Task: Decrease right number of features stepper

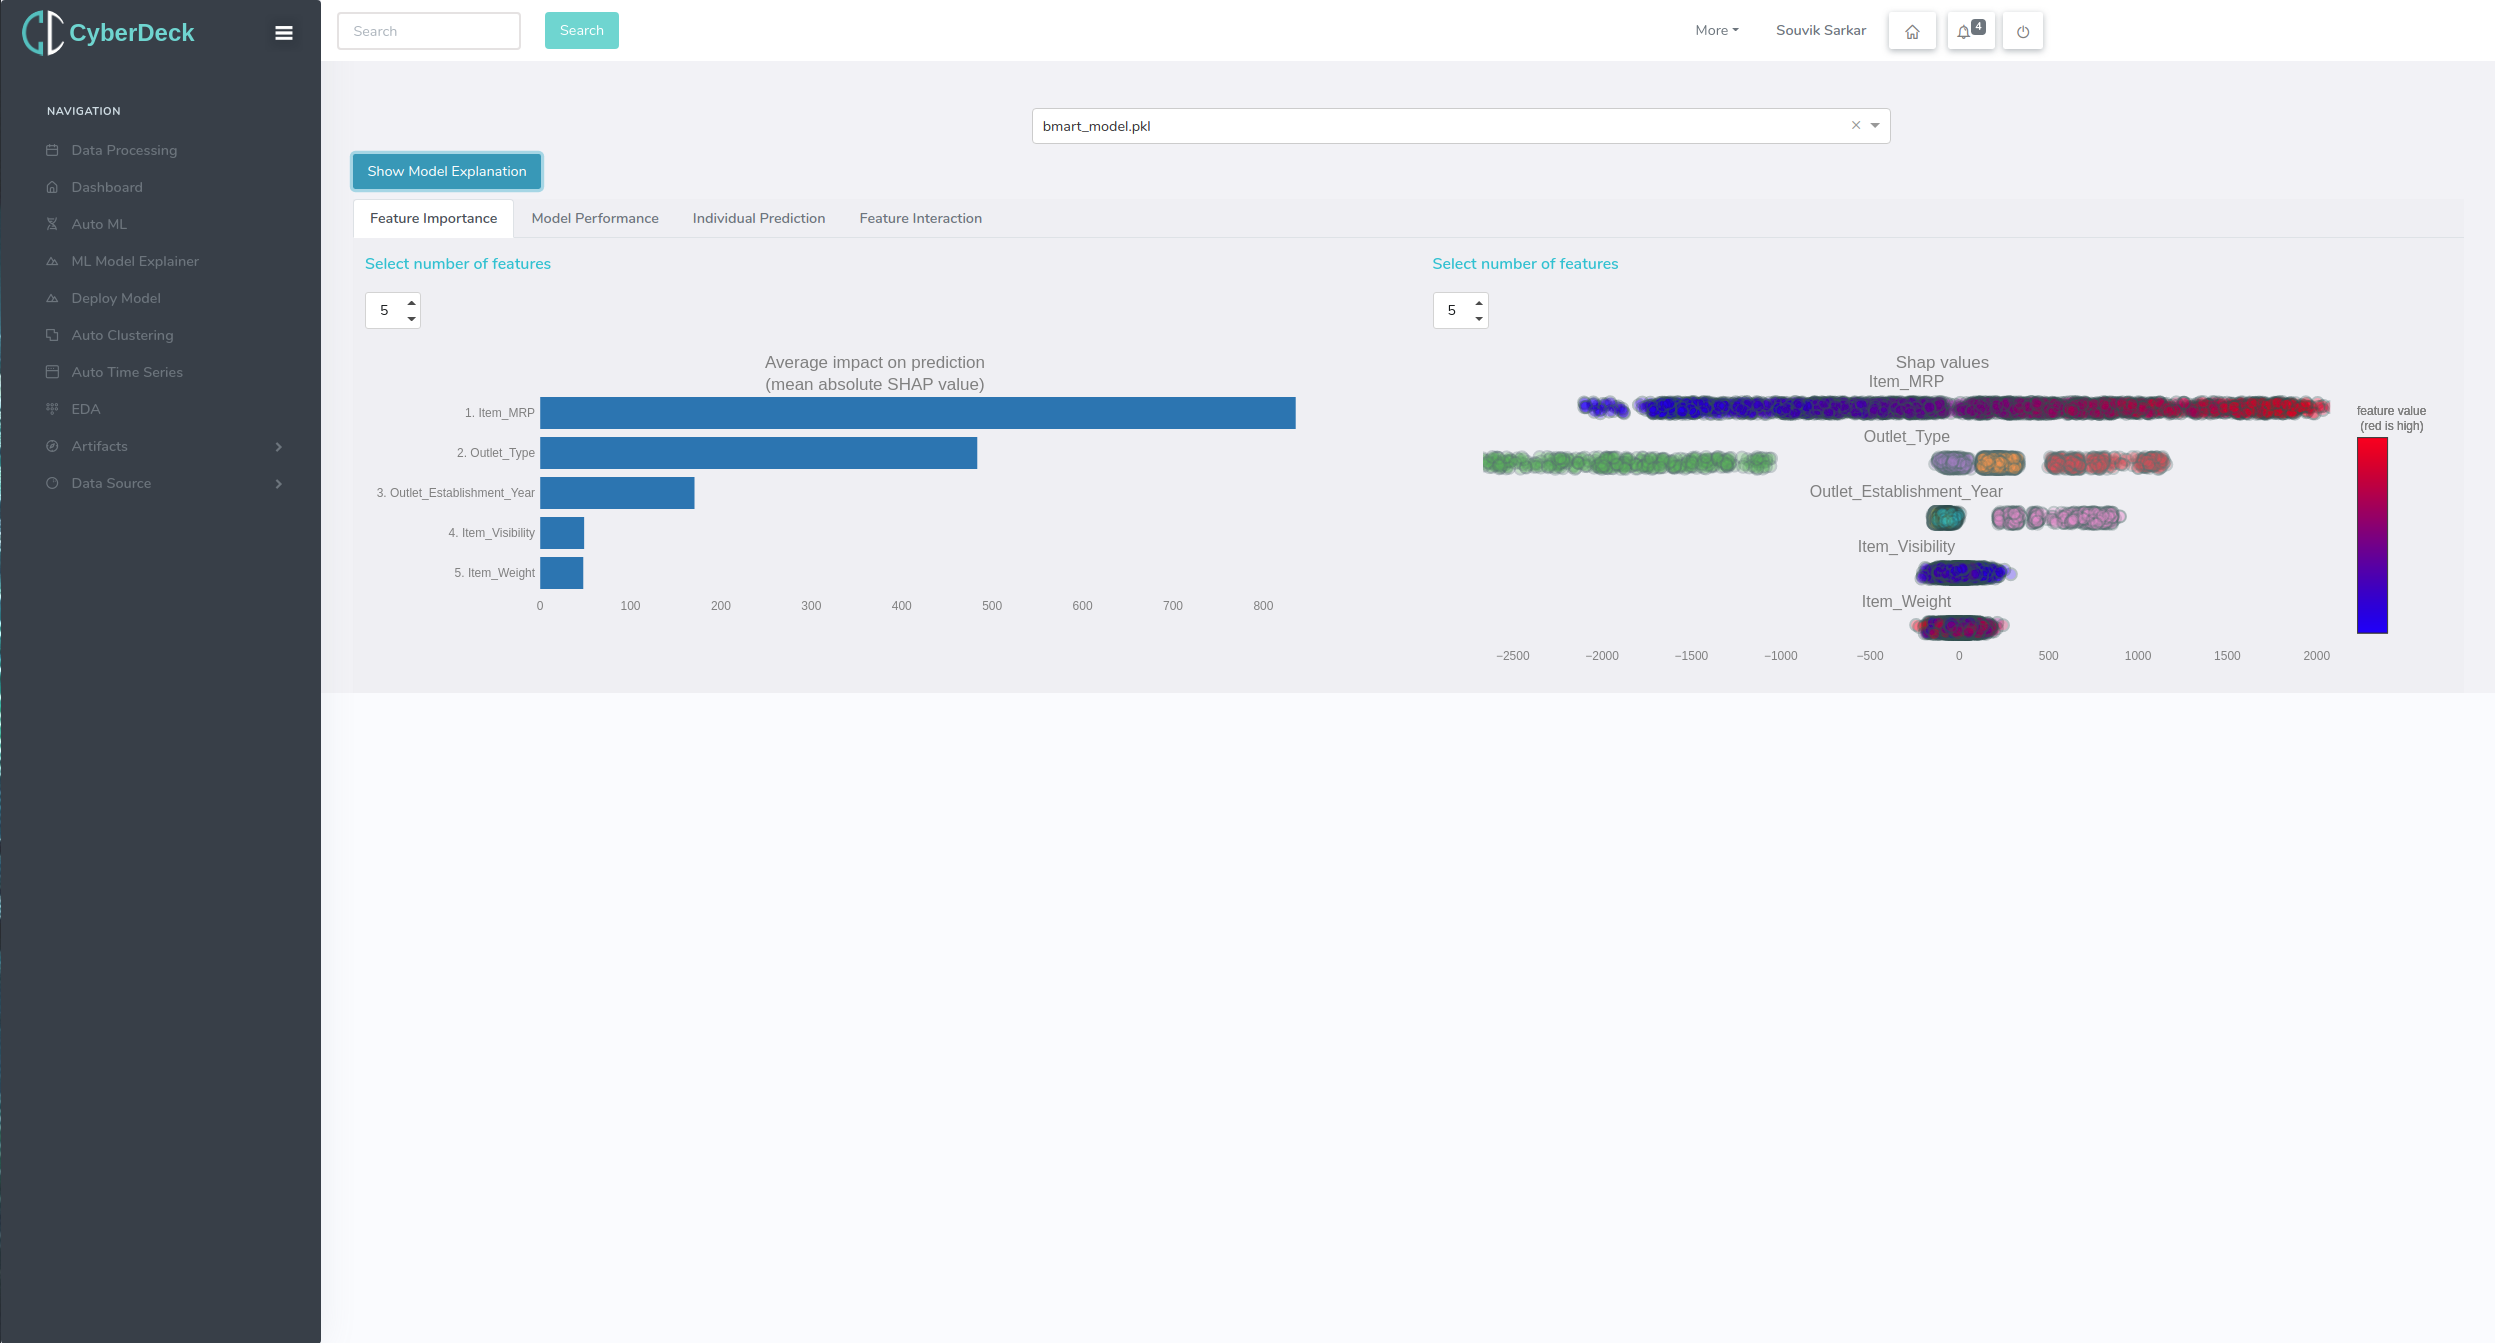Action: pos(1479,319)
